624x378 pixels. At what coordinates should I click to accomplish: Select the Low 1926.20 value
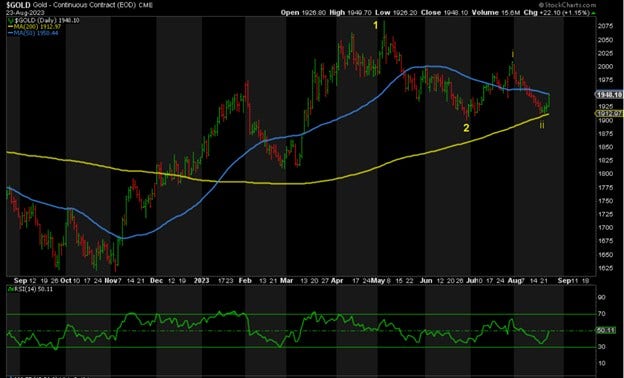(396, 13)
